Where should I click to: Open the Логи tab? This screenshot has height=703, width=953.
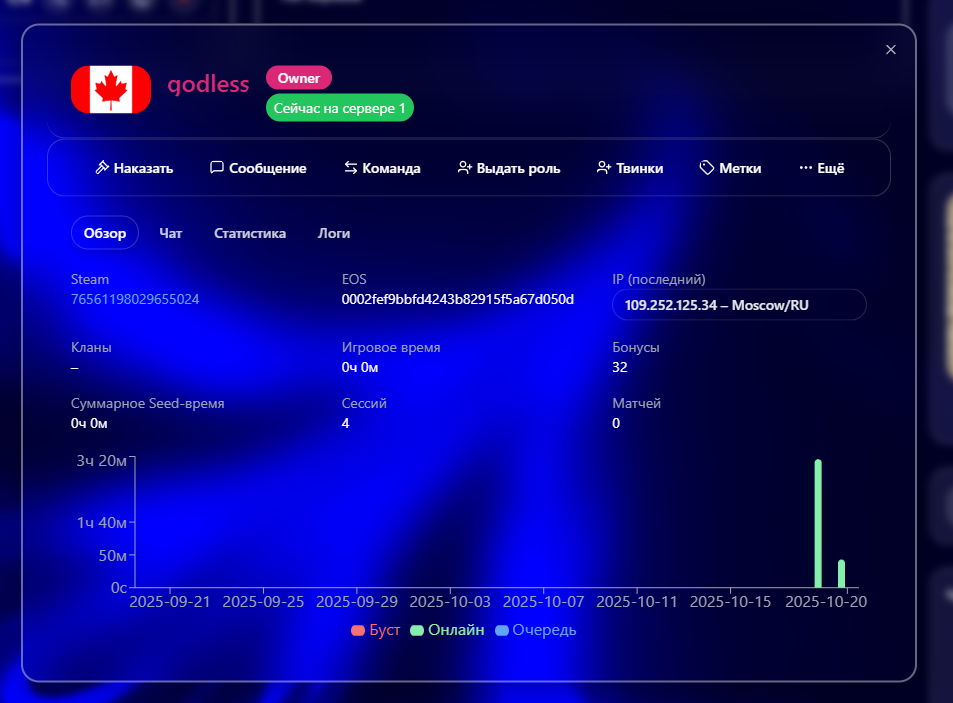click(333, 232)
